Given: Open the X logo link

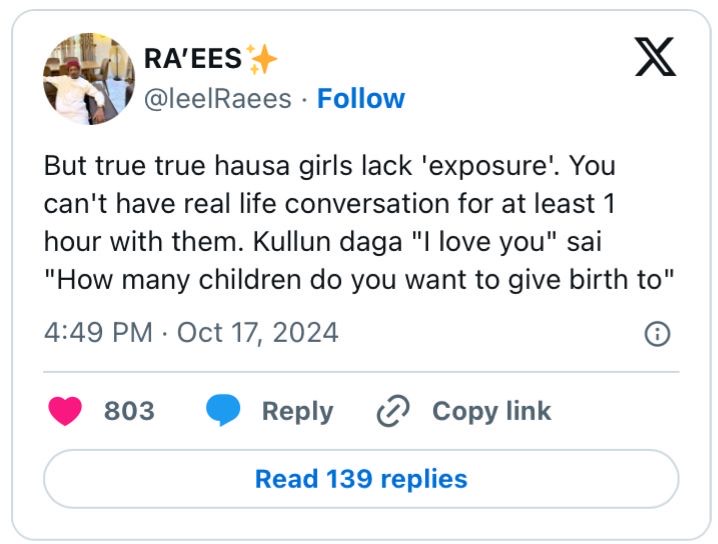Looking at the screenshot, I should click(655, 57).
